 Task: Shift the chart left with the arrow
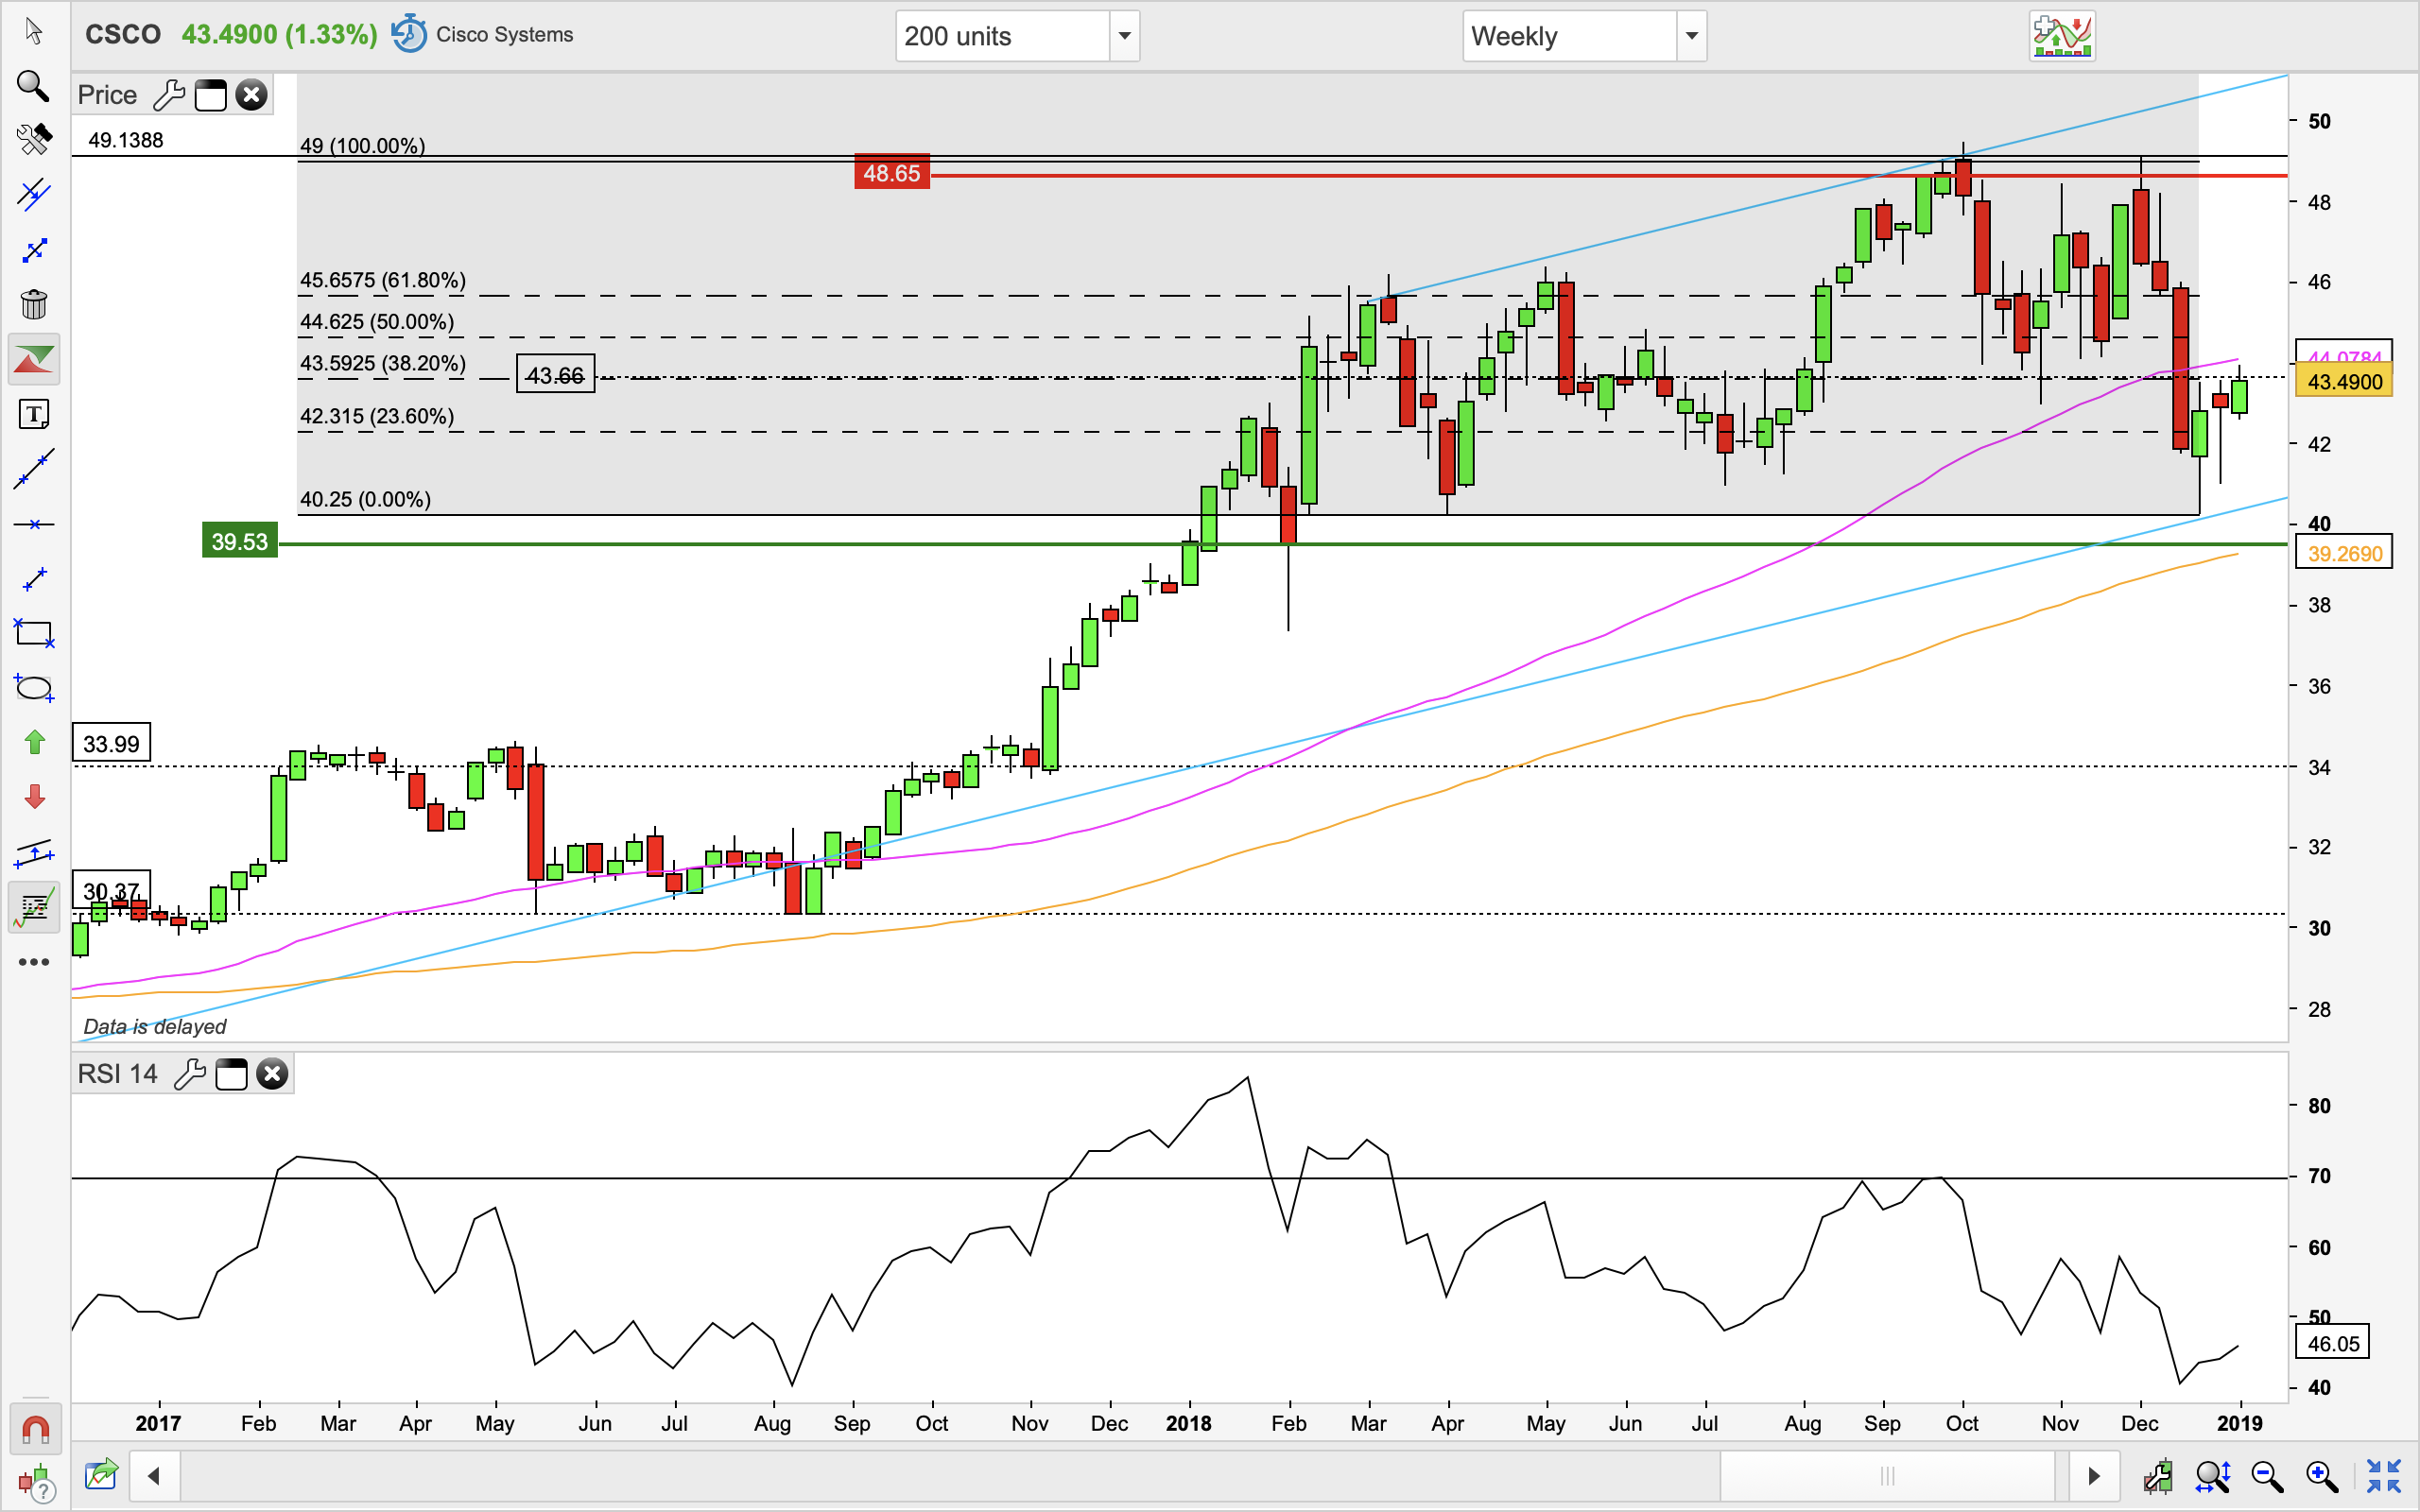154,1476
